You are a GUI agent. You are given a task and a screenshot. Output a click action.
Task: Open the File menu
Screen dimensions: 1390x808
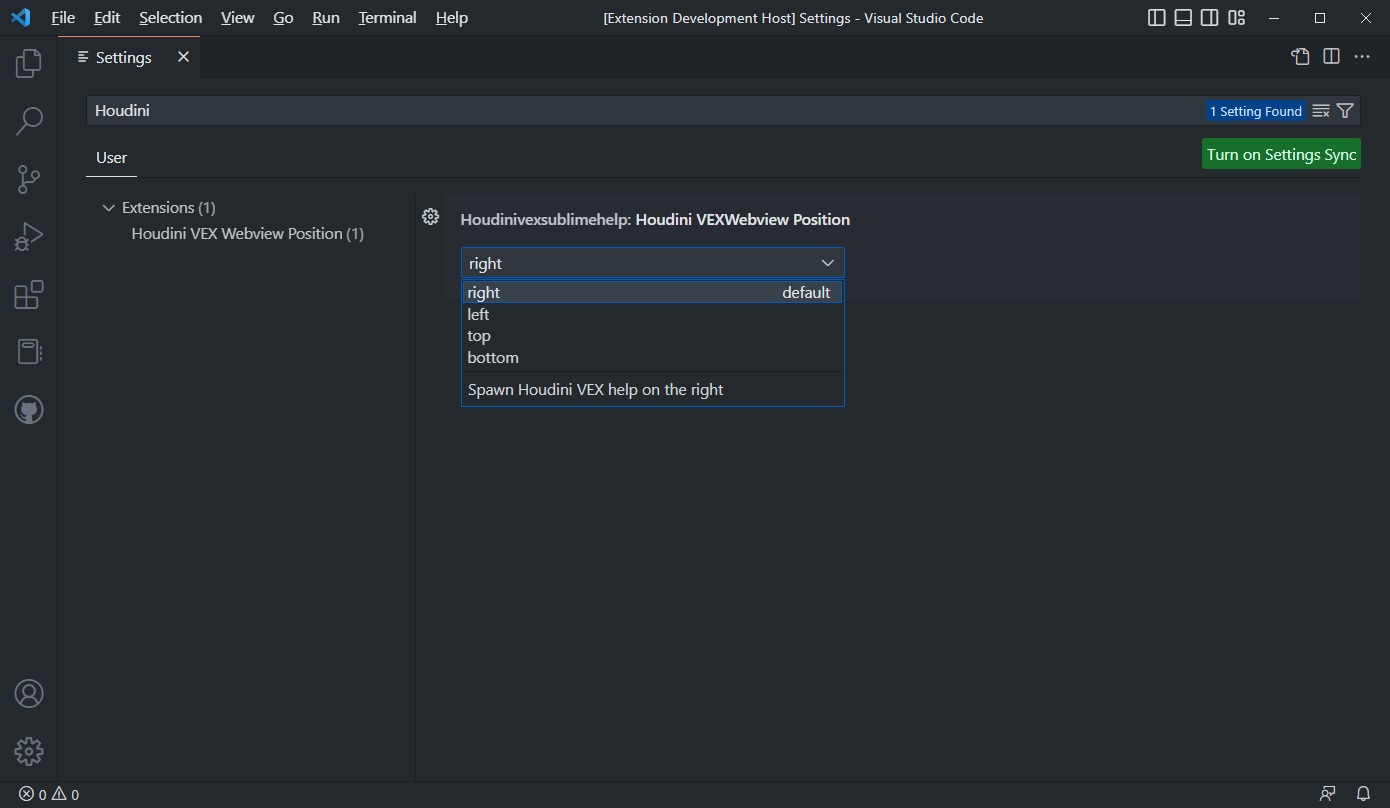(63, 18)
